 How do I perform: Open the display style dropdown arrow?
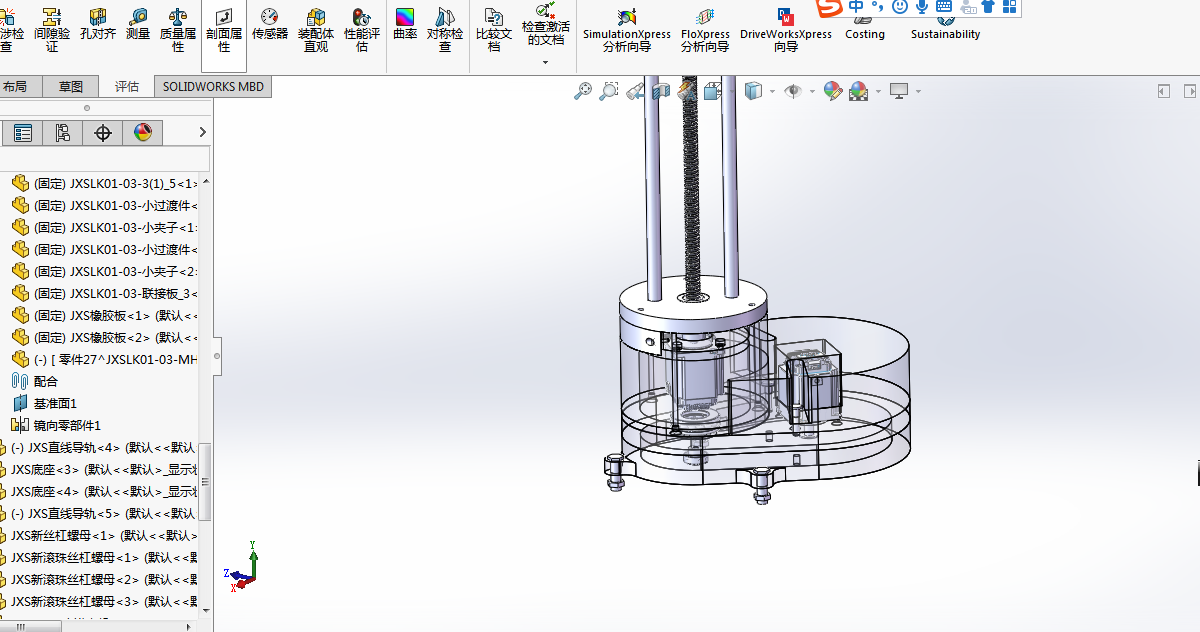[x=773, y=92]
